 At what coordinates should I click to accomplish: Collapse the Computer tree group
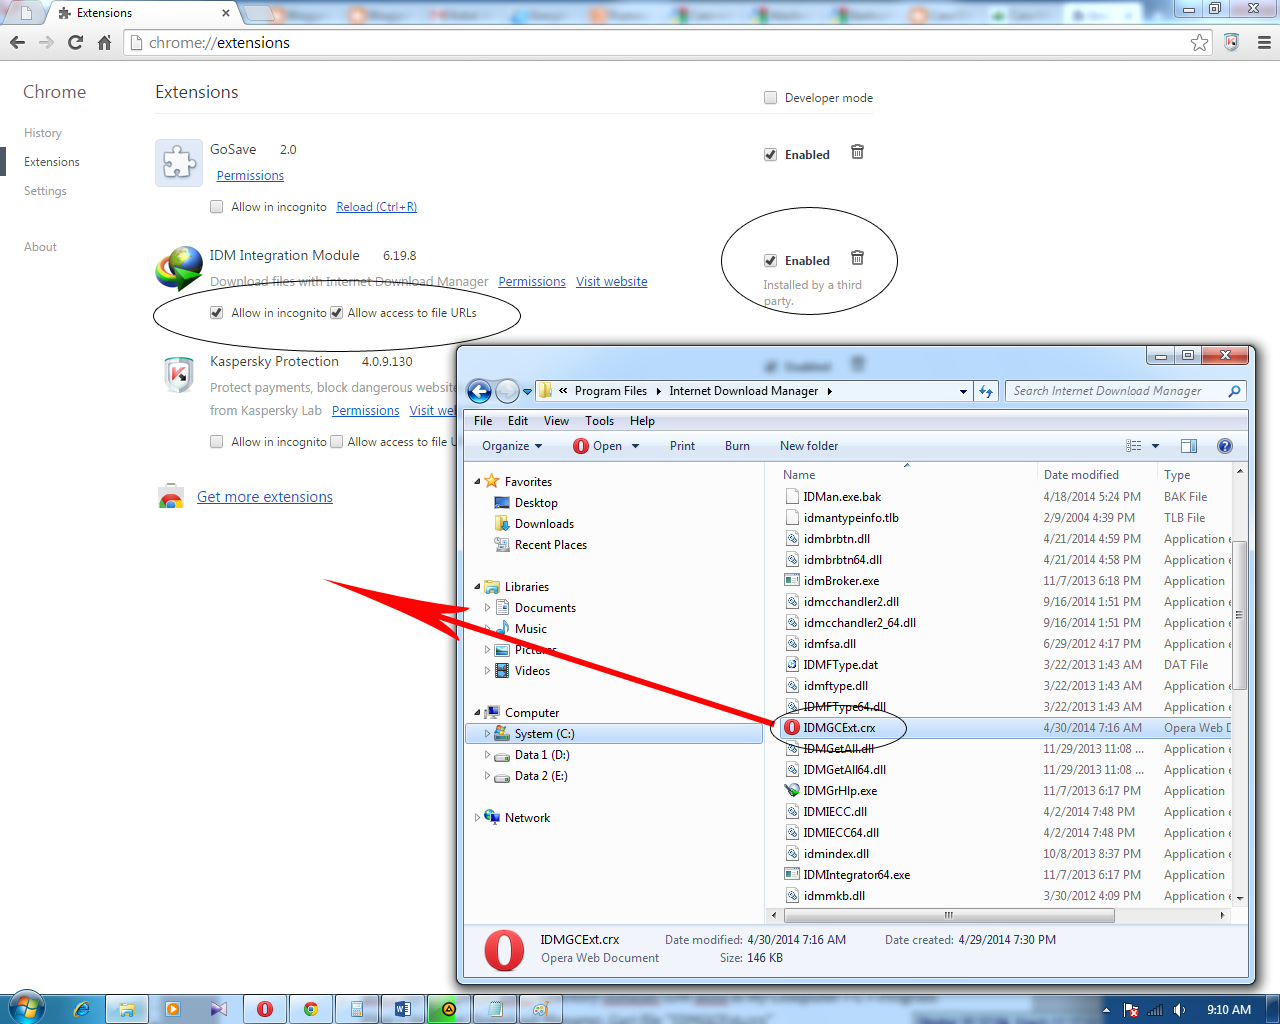477,713
